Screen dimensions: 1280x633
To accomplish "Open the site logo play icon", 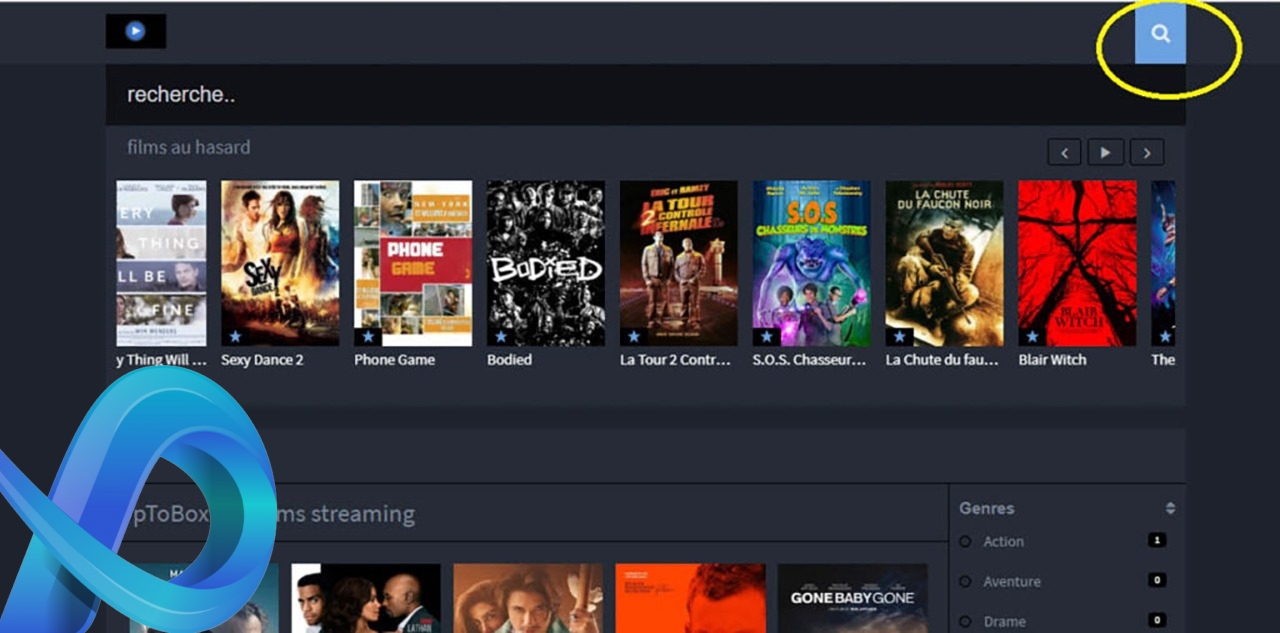I will click(136, 31).
